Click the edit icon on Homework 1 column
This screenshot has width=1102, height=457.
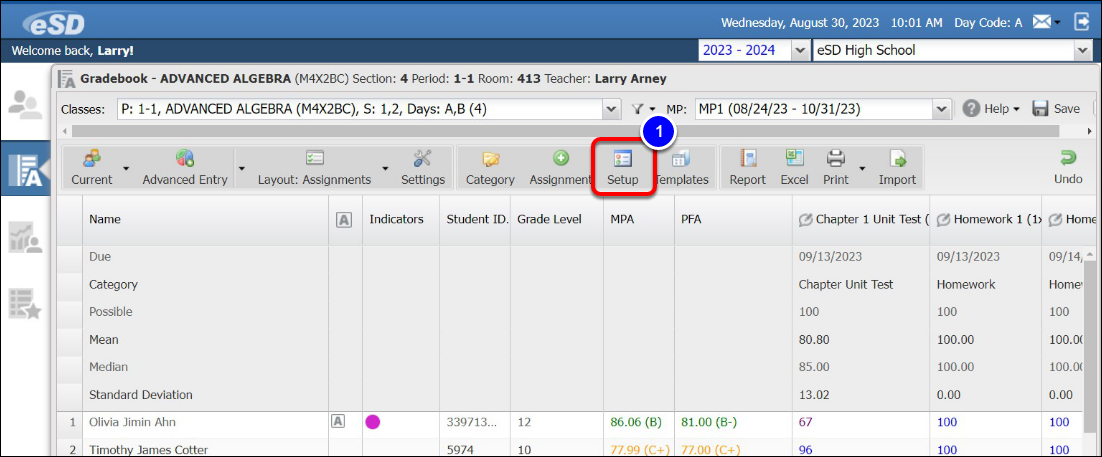[x=942, y=220]
